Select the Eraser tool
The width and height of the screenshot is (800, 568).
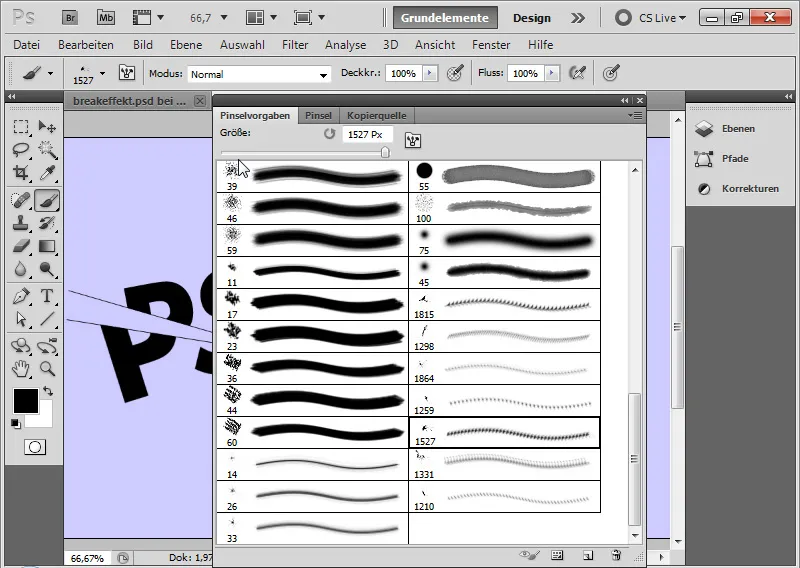(x=21, y=246)
